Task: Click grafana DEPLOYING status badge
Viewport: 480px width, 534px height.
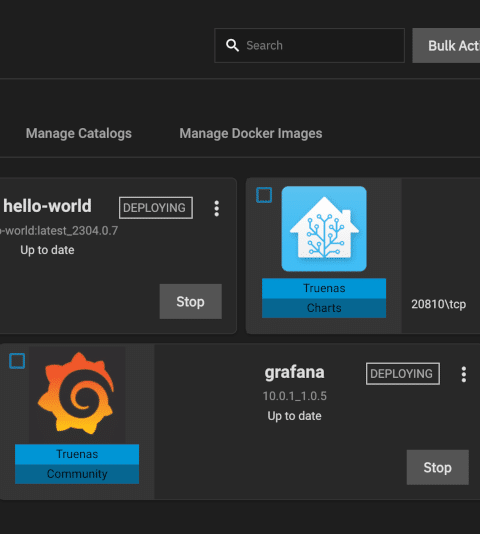Action: [x=403, y=374]
